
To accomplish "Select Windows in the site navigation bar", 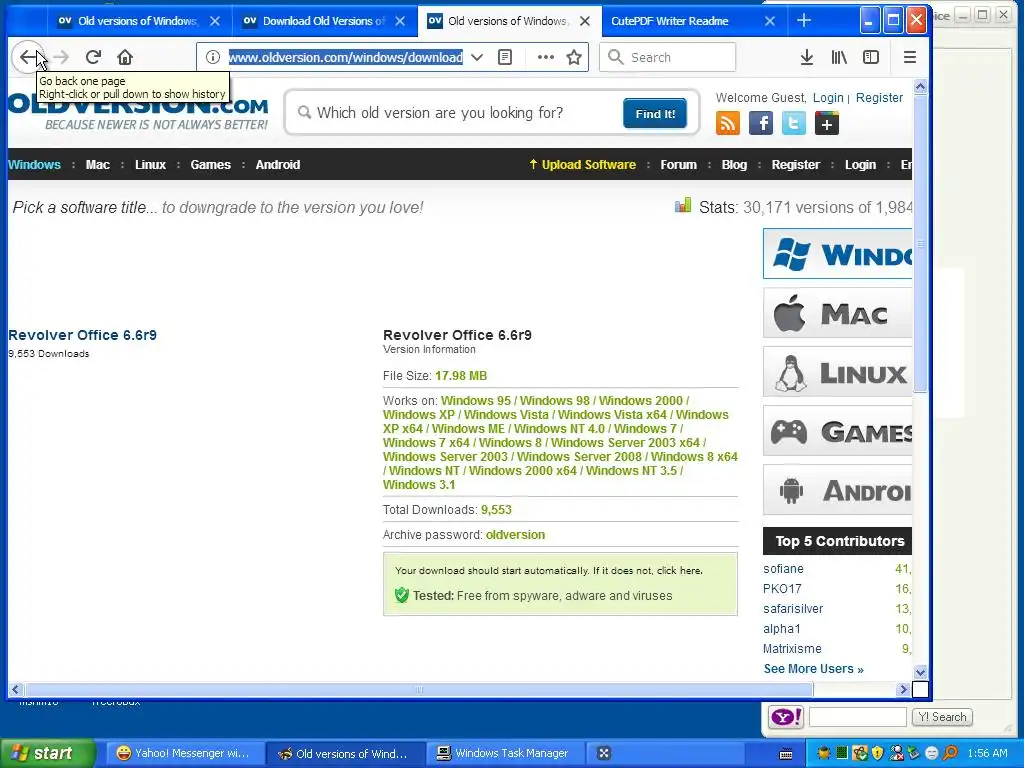I will tap(34, 165).
